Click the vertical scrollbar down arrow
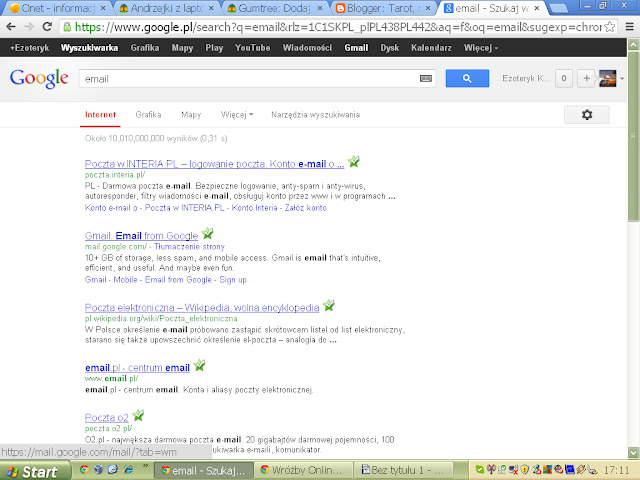The image size is (640, 480). [633, 452]
